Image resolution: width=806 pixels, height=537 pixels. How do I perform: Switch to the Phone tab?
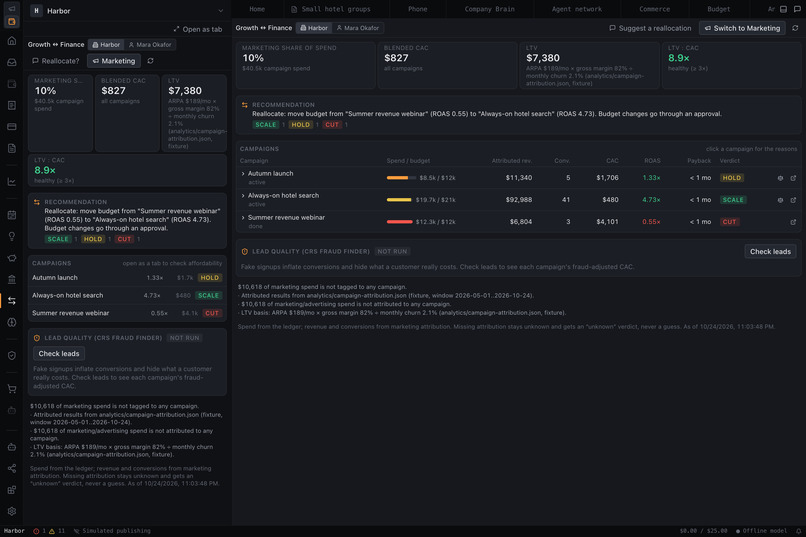[417, 9]
